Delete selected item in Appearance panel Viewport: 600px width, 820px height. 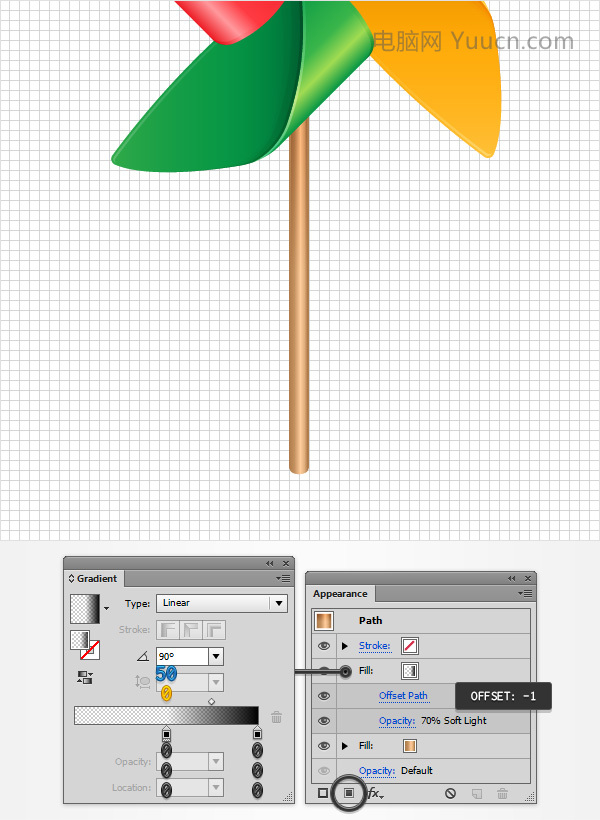click(502, 793)
